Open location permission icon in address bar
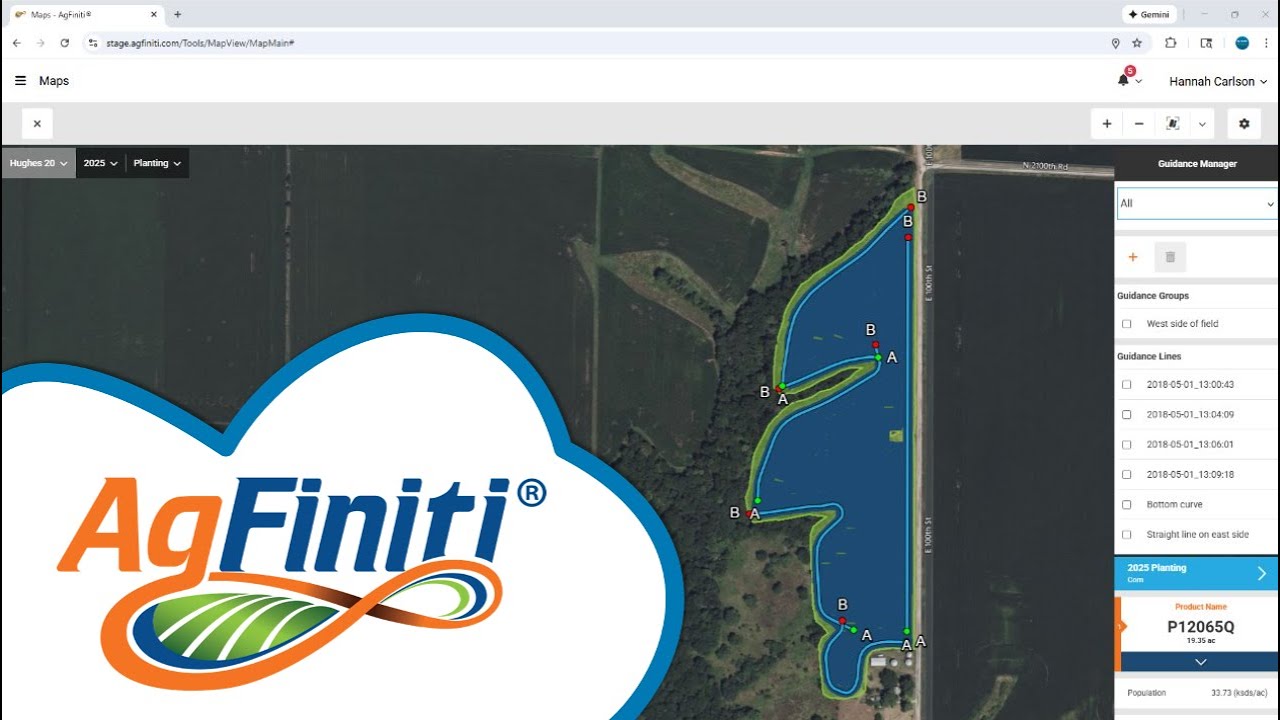The image size is (1280, 720). (x=1115, y=43)
